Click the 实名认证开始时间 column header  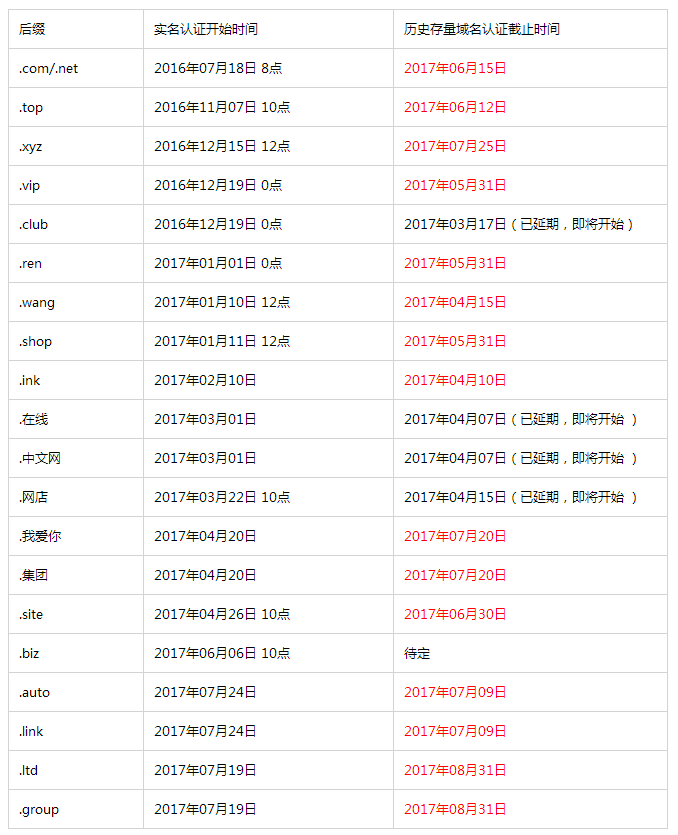(212, 29)
